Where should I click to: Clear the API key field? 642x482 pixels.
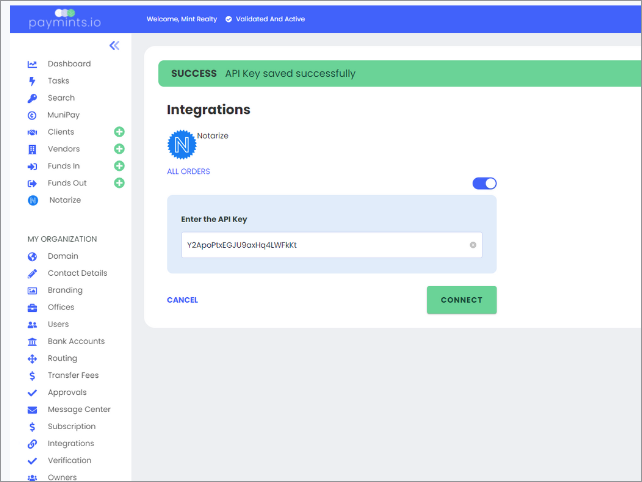(x=473, y=245)
